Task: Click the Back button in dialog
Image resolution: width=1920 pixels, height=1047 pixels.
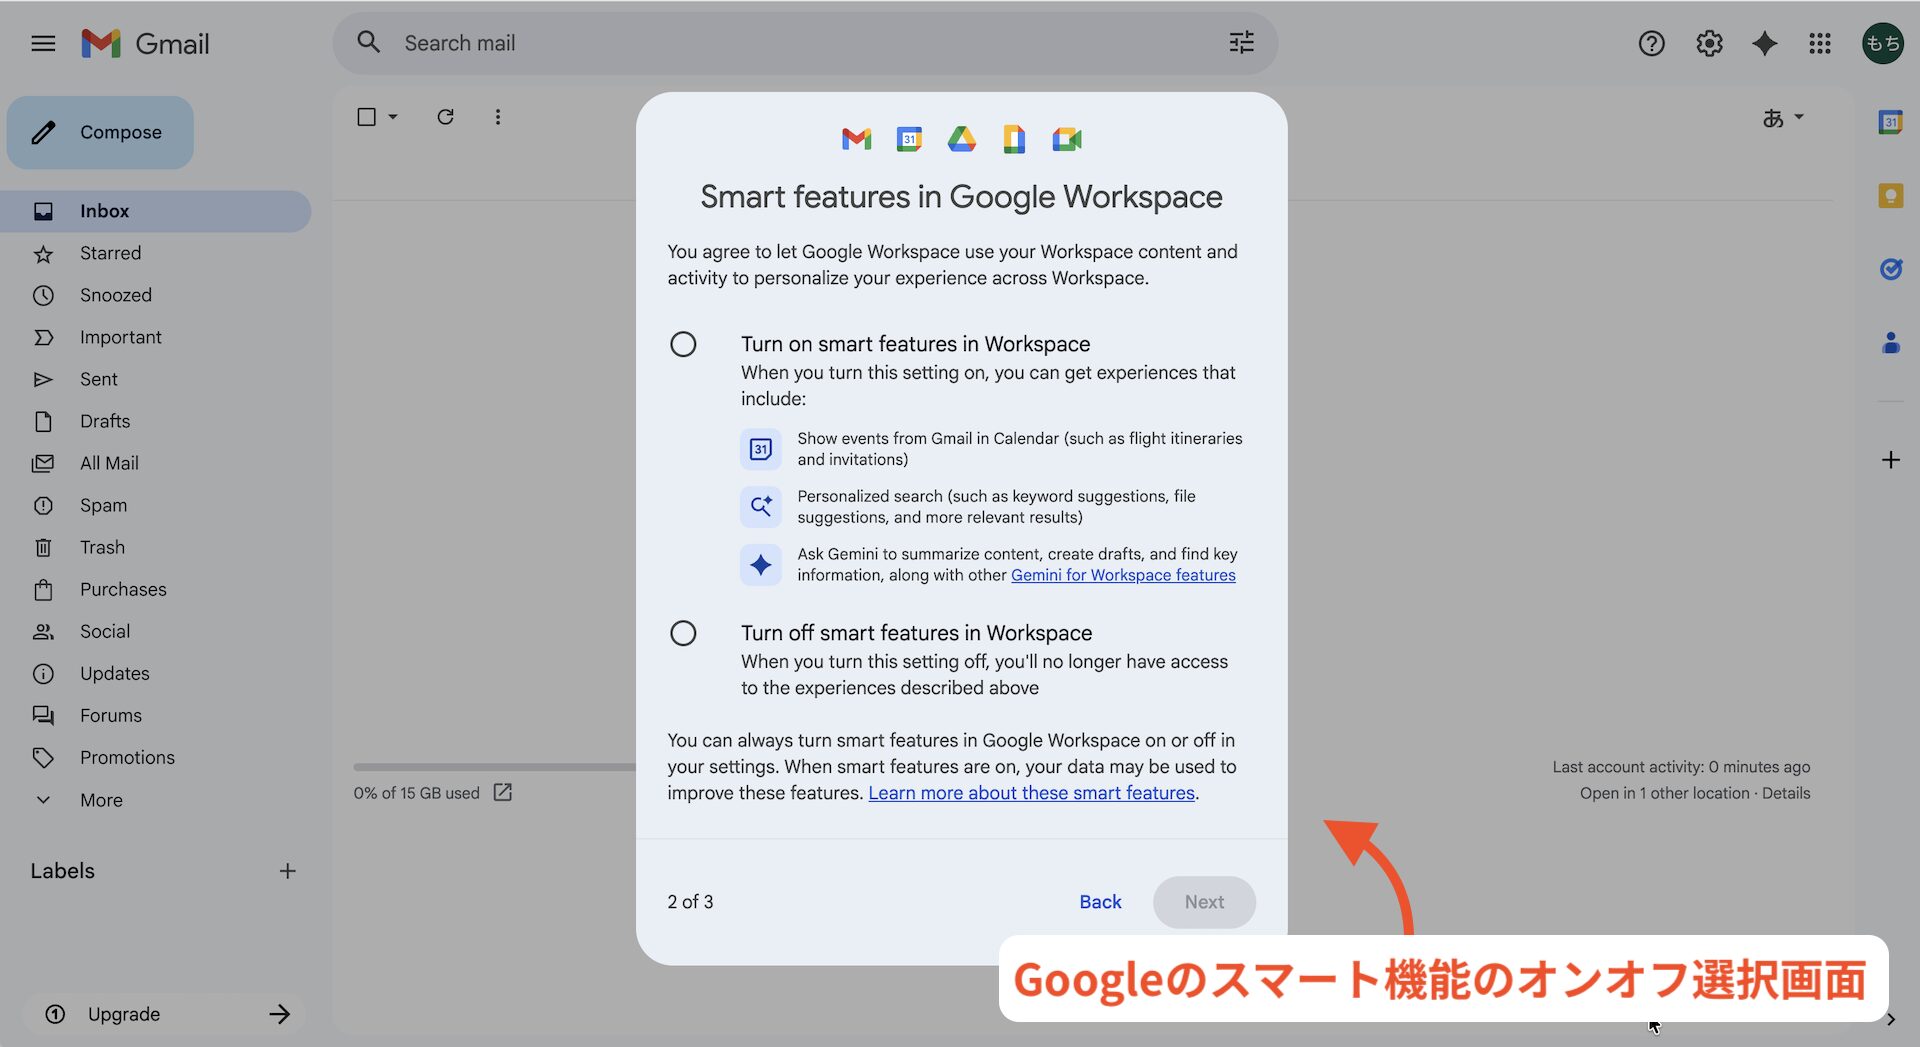Action: (1100, 902)
